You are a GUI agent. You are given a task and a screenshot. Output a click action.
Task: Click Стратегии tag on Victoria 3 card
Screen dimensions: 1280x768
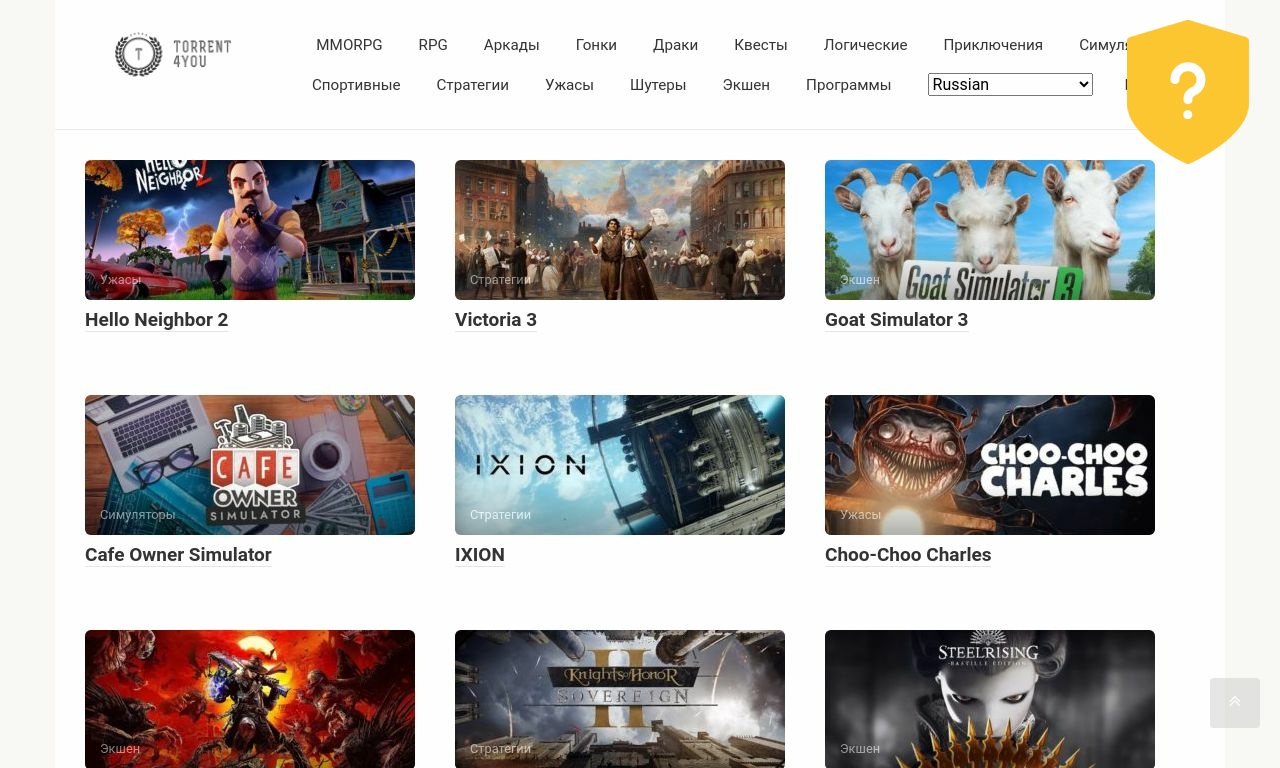tap(500, 280)
